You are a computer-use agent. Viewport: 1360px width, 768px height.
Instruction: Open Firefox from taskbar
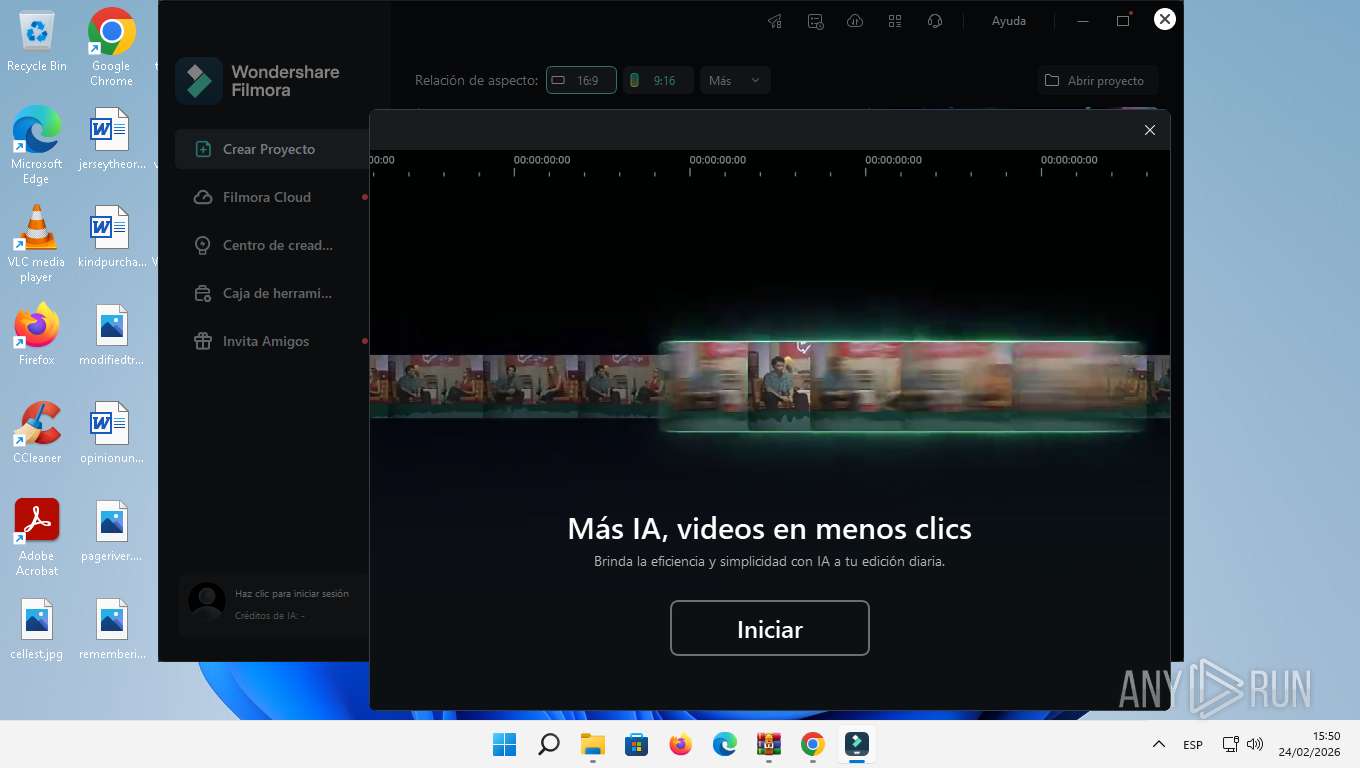tap(681, 744)
